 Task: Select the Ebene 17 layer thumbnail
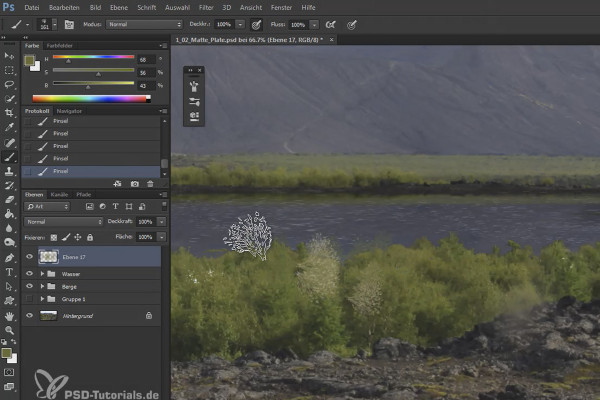(49, 257)
